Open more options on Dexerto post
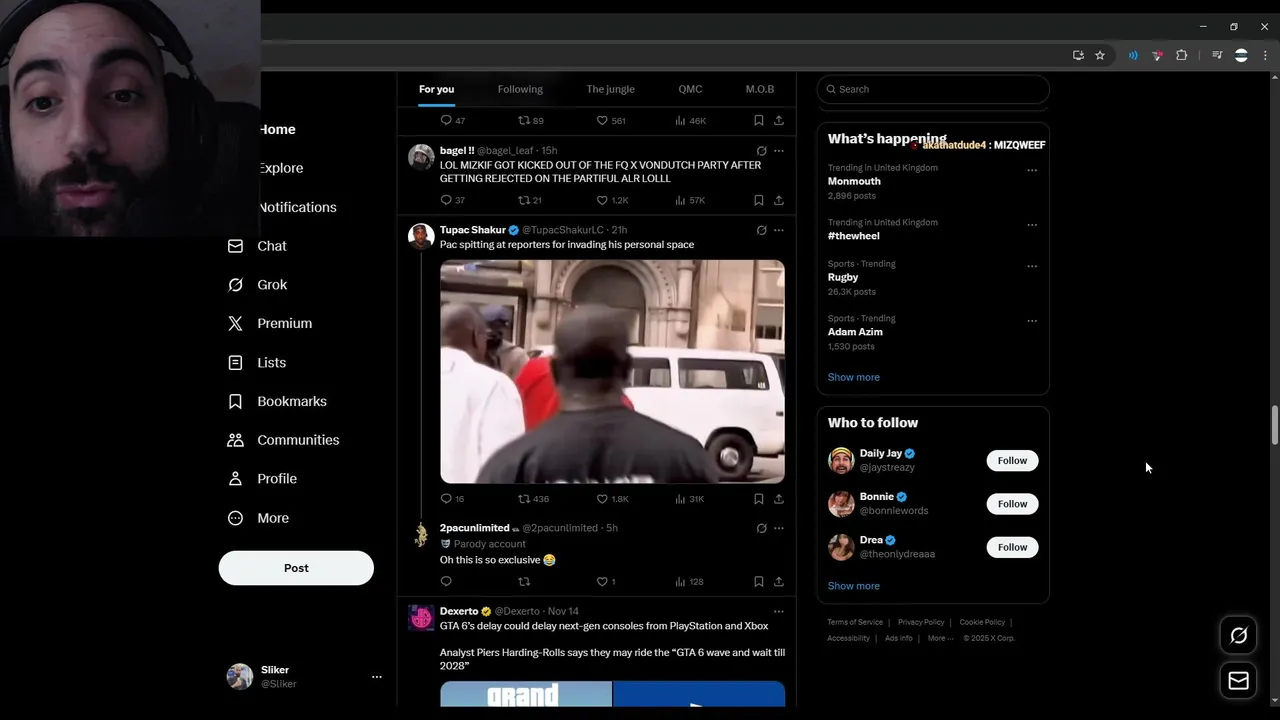The height and width of the screenshot is (720, 1280). pos(779,611)
